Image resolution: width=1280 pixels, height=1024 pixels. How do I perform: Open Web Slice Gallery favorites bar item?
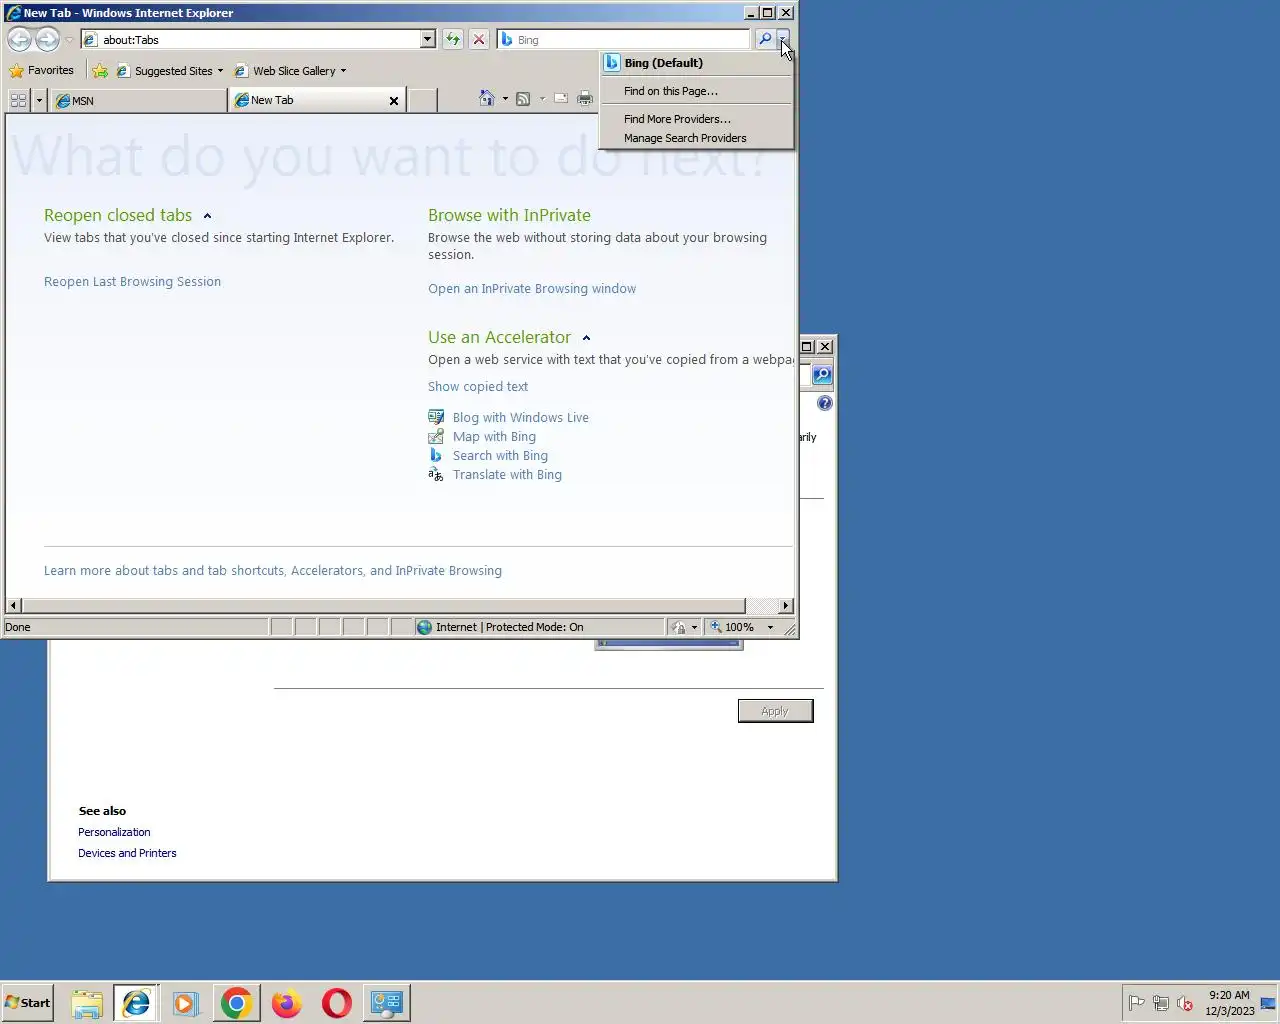290,71
